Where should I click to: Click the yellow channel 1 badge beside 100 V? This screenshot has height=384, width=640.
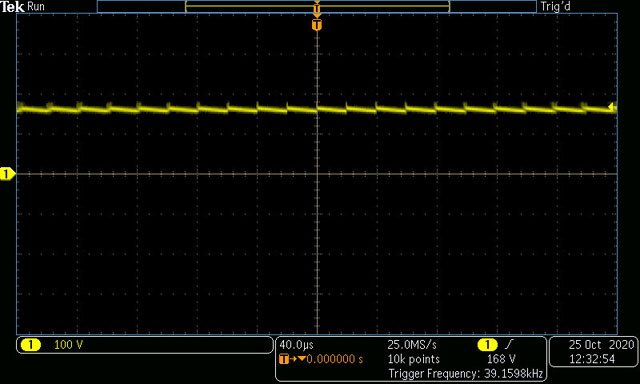point(31,345)
